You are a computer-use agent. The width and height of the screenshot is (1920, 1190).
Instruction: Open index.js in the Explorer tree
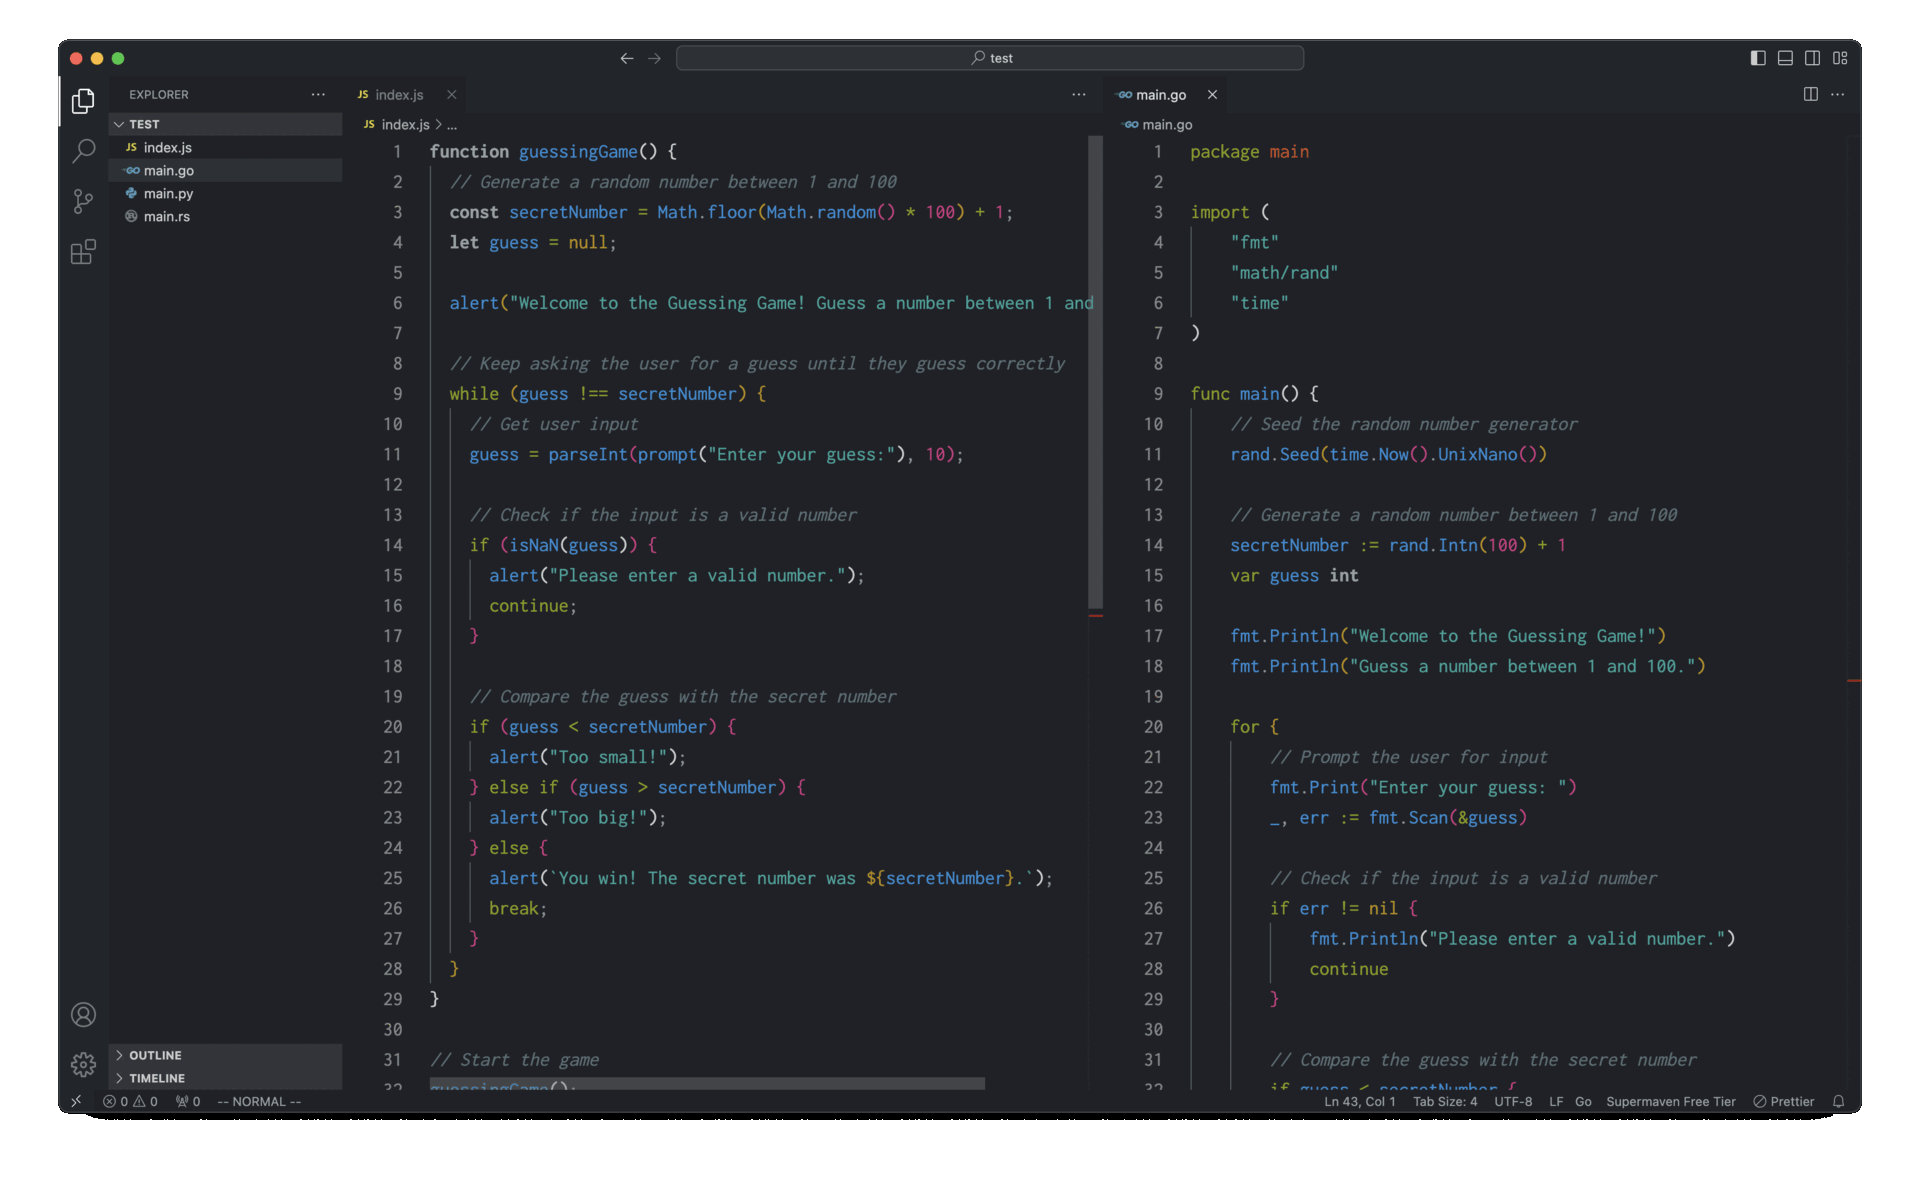[225, 147]
